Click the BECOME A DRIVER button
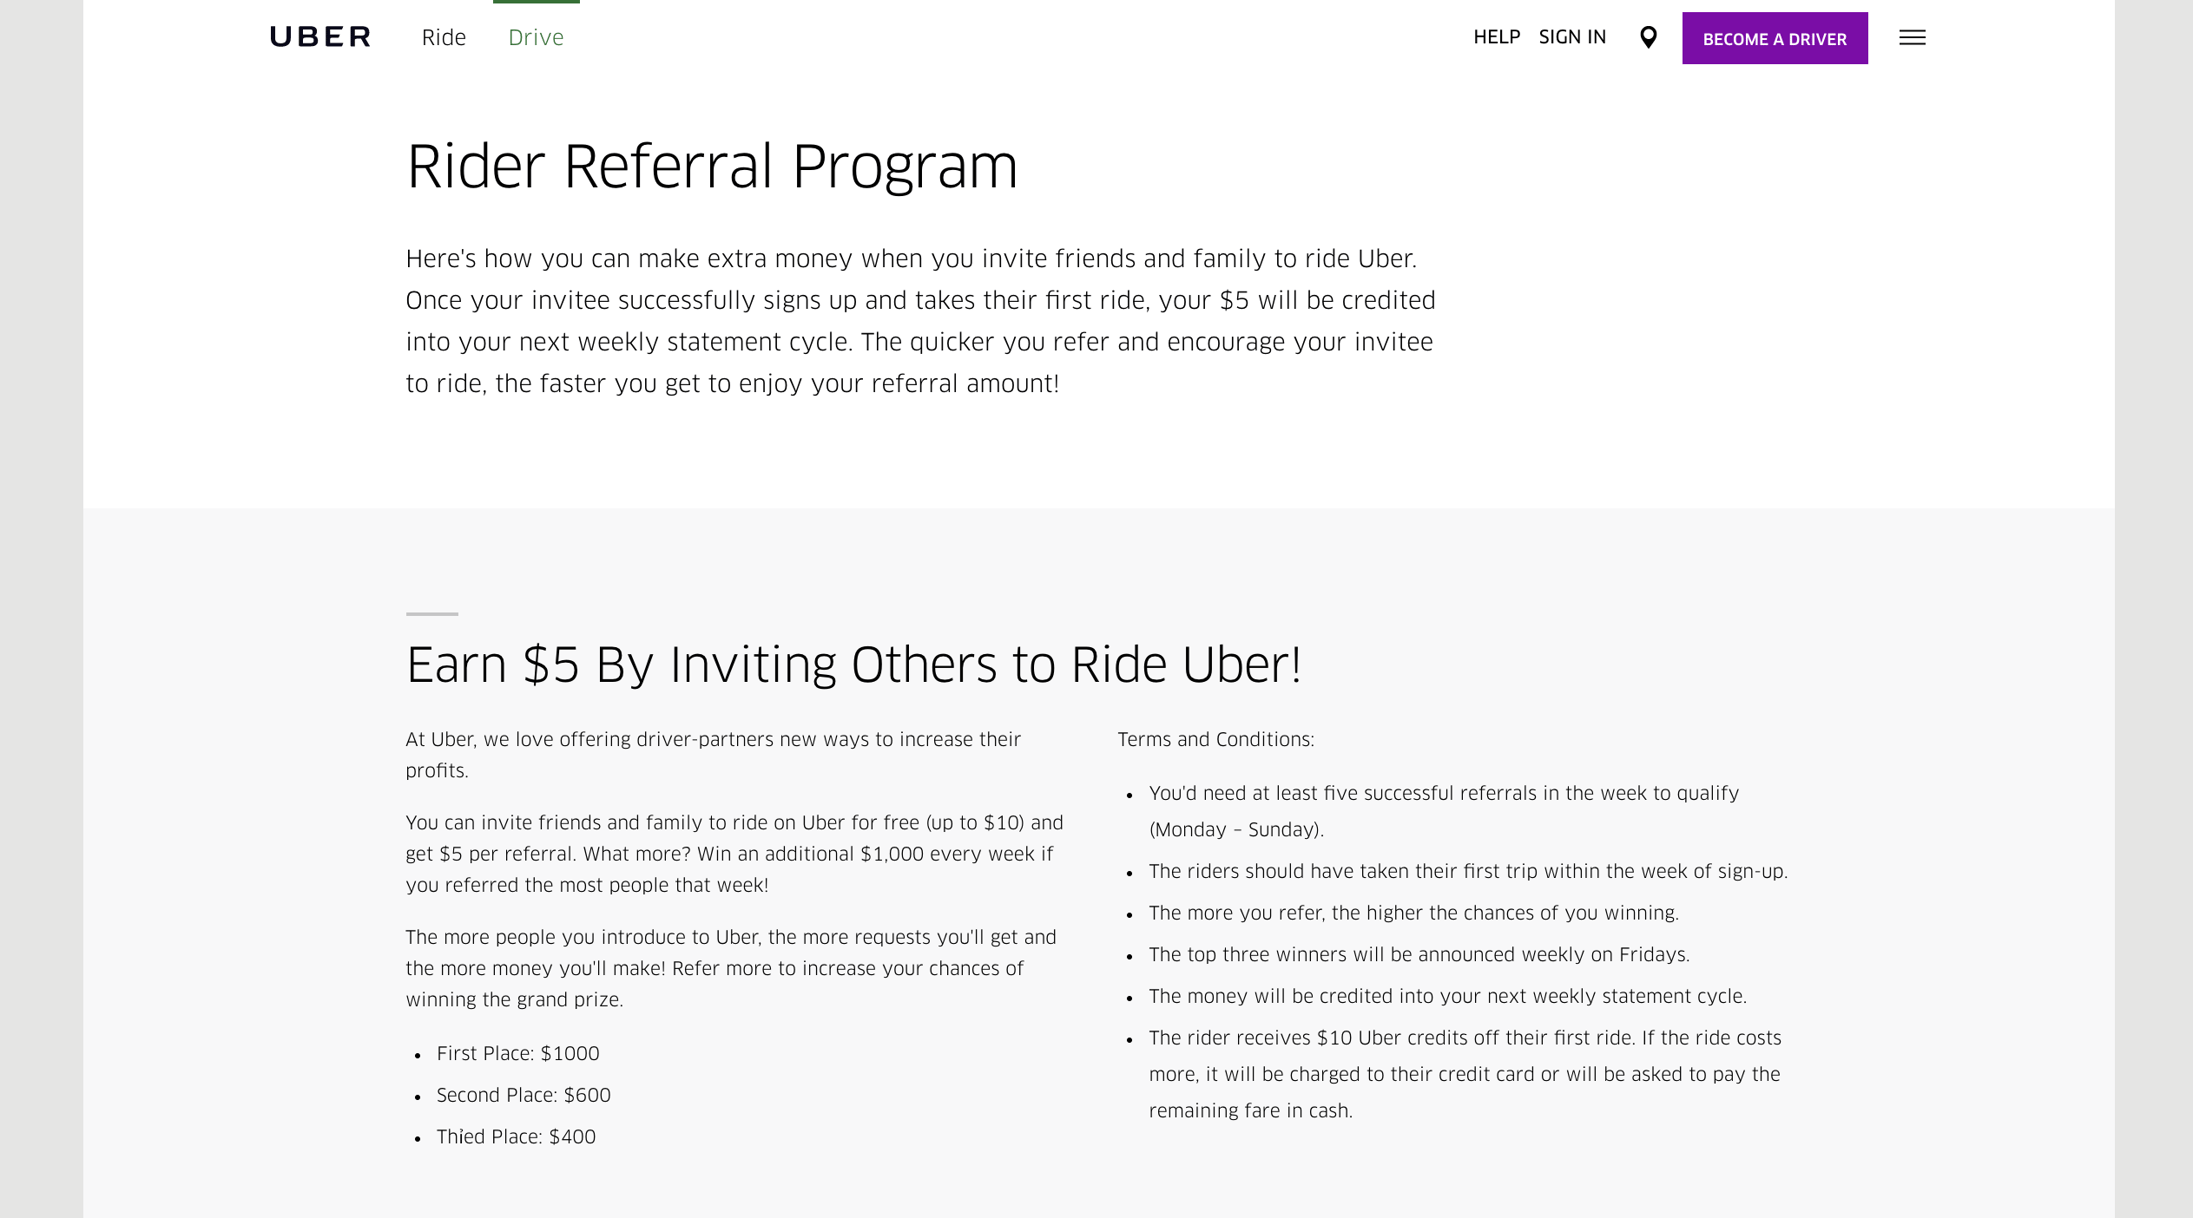The image size is (2193, 1218). (1774, 38)
